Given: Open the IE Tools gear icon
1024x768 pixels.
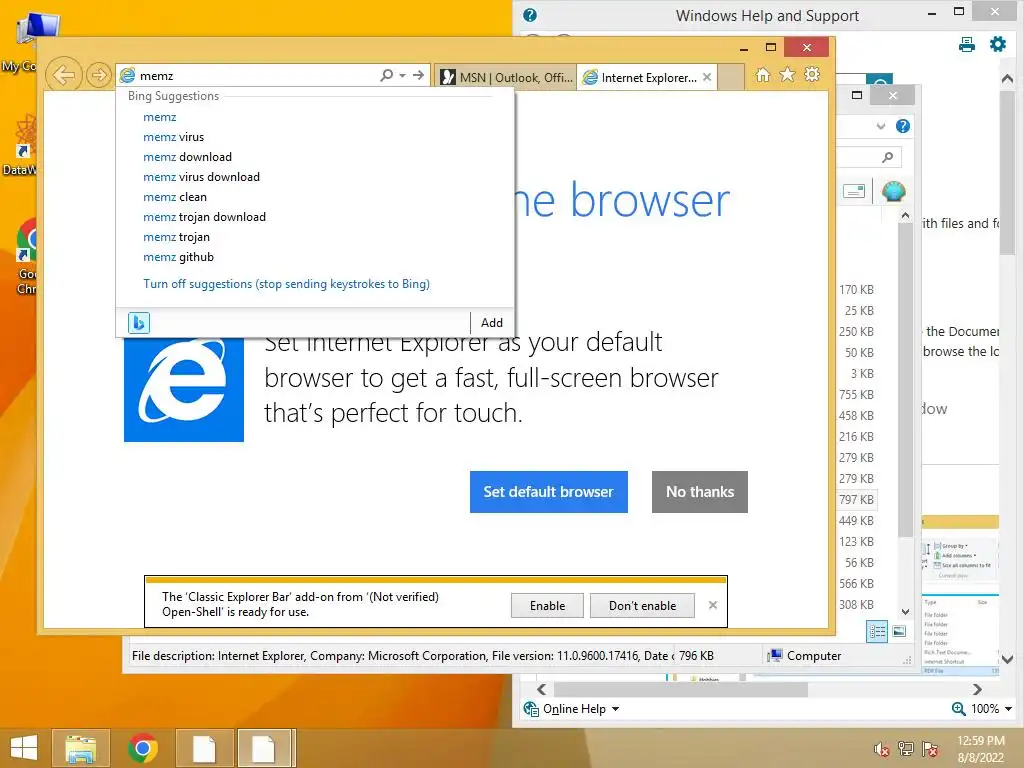Looking at the screenshot, I should [812, 74].
